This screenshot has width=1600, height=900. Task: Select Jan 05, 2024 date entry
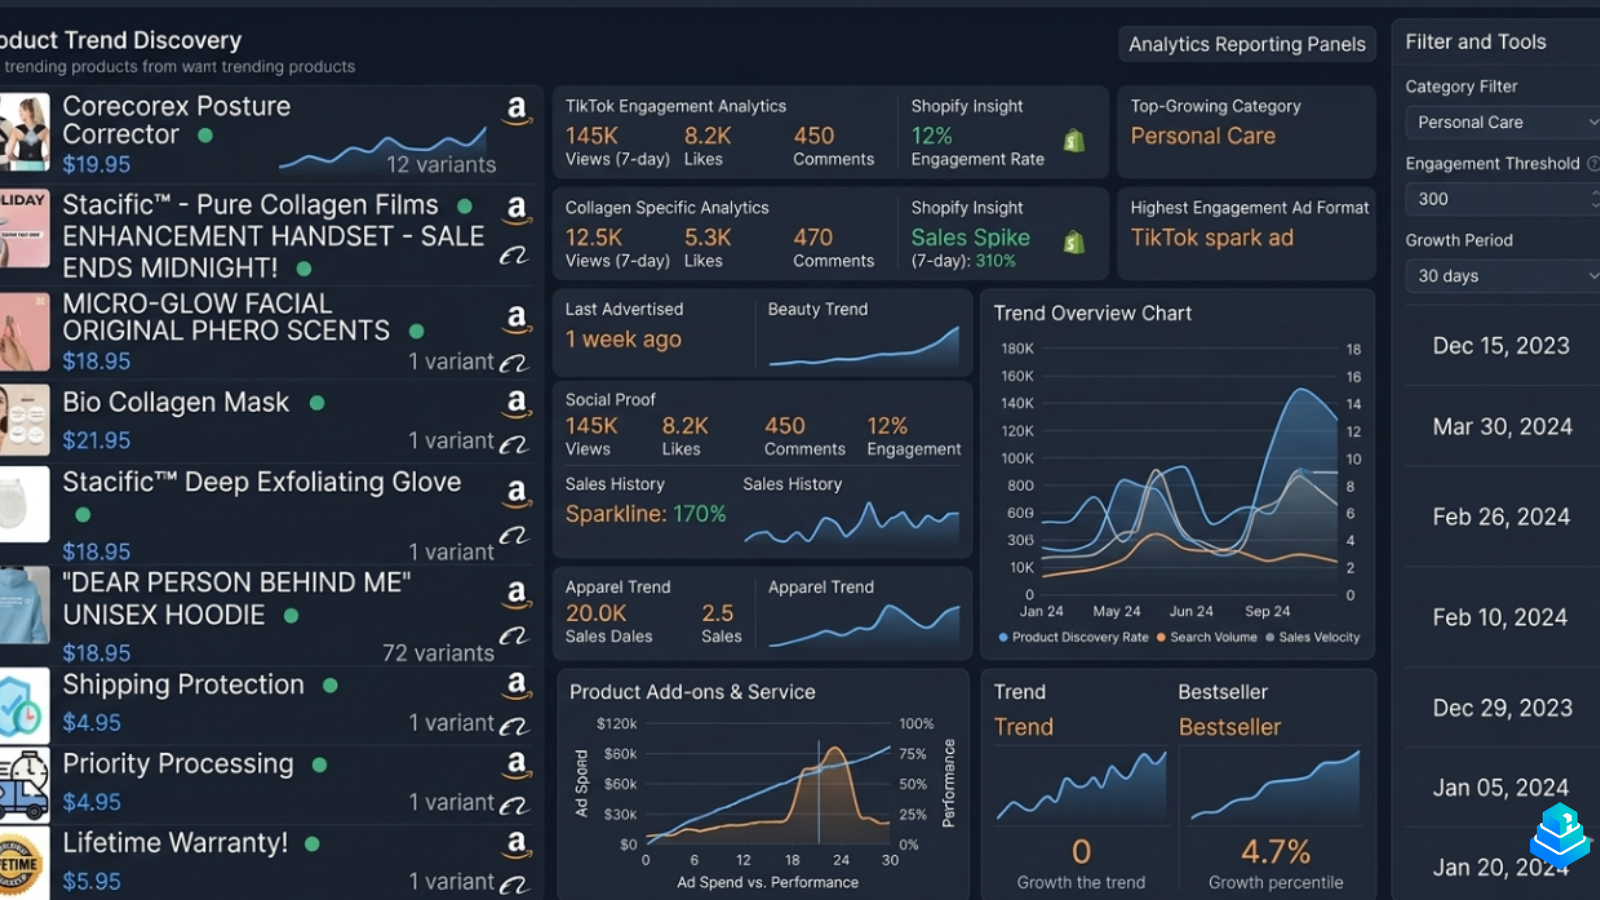(1500, 788)
